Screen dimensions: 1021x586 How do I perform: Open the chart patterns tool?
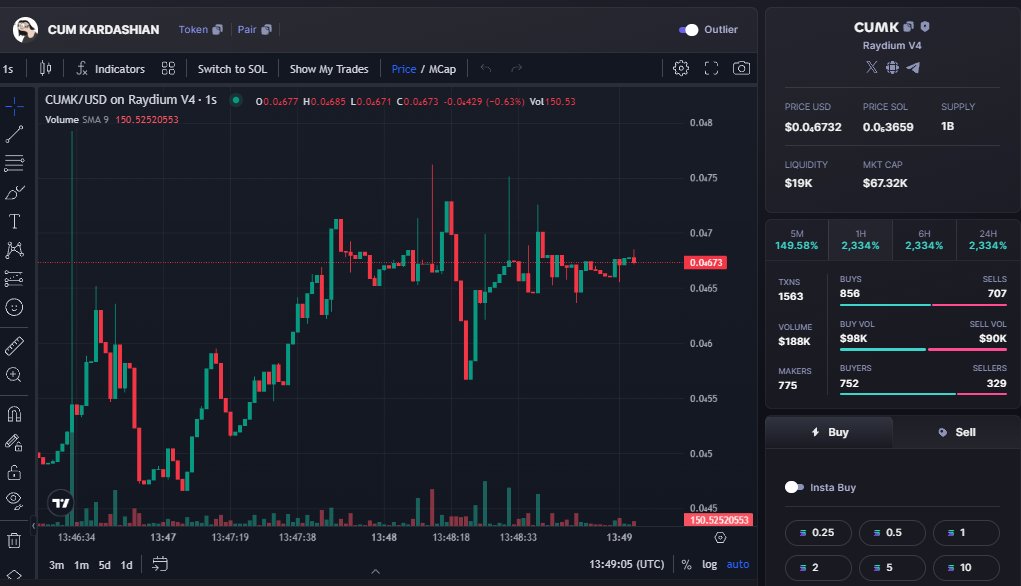[14, 250]
